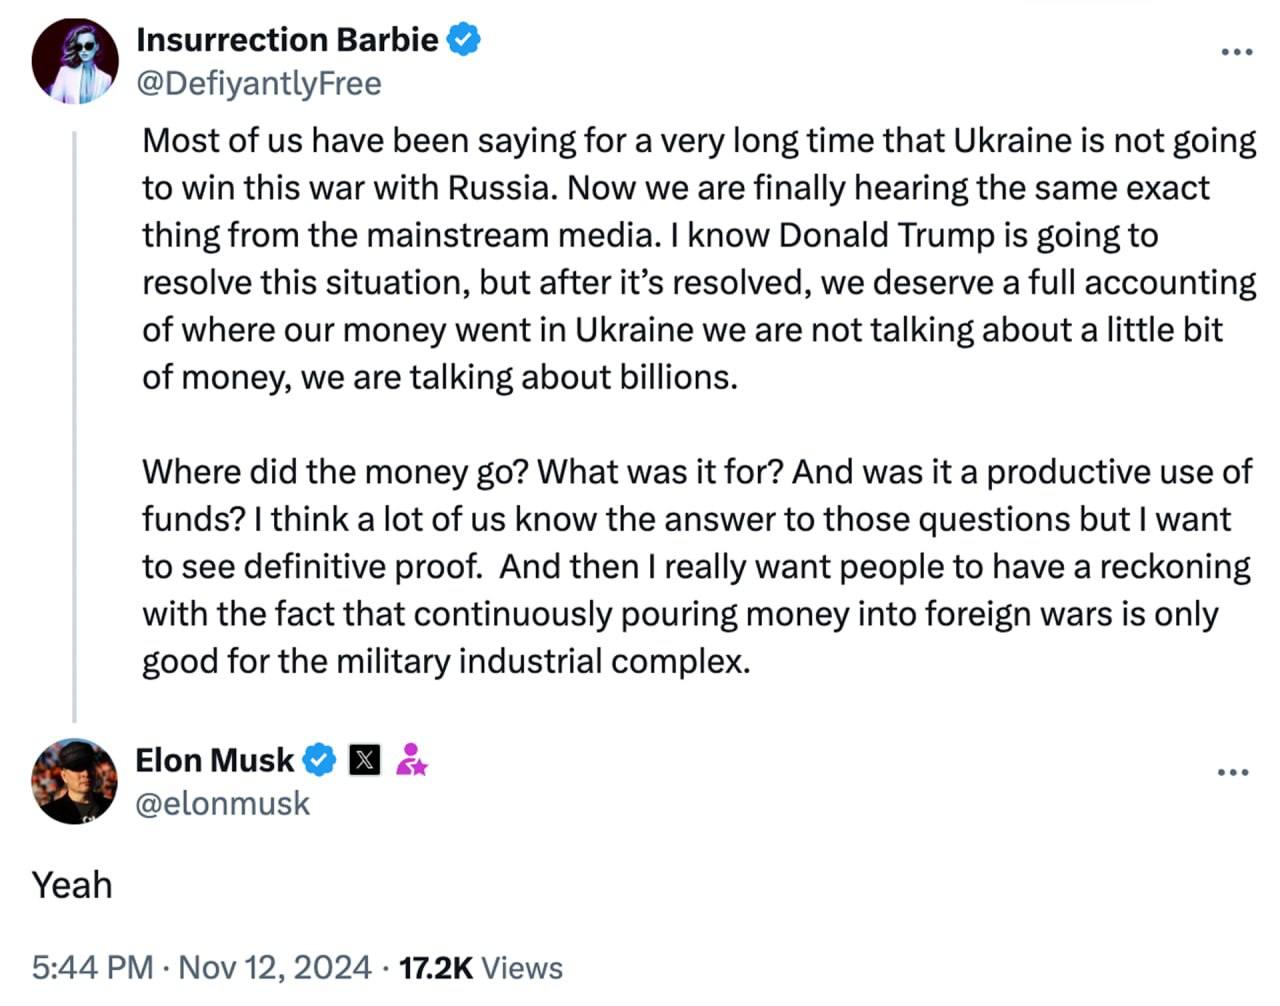Click Insurrection Barbie's blue verified badge
This screenshot has height=1006, width=1280.
point(463,40)
